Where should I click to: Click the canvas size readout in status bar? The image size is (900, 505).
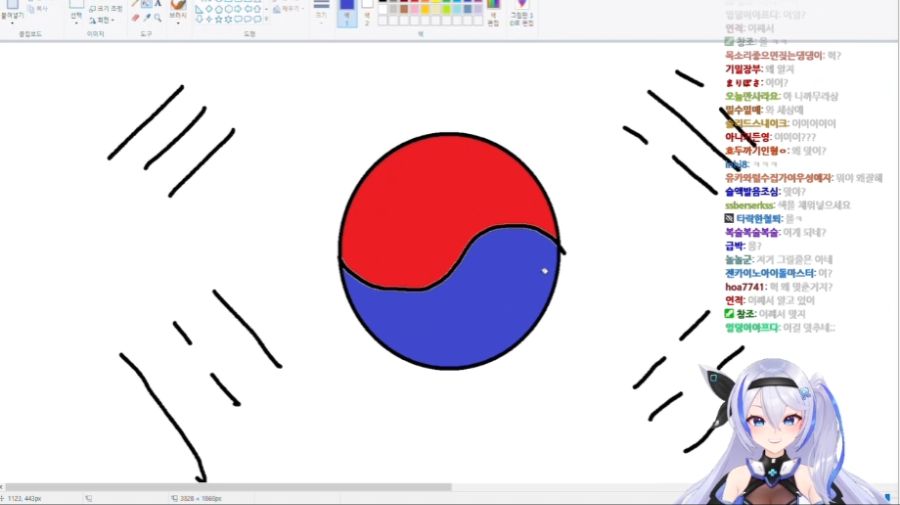tap(197, 499)
